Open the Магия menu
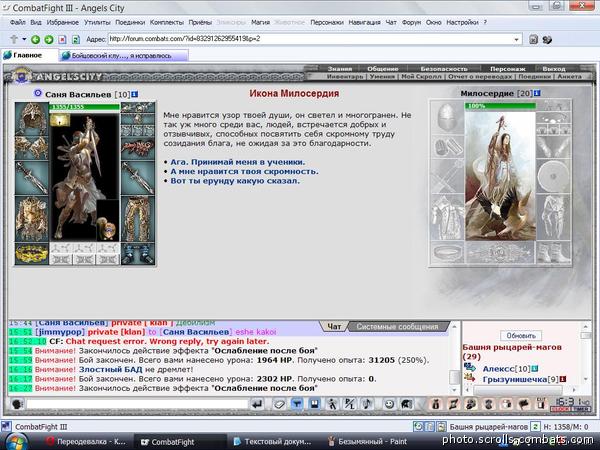This screenshot has height=450, width=600. pos(260,21)
